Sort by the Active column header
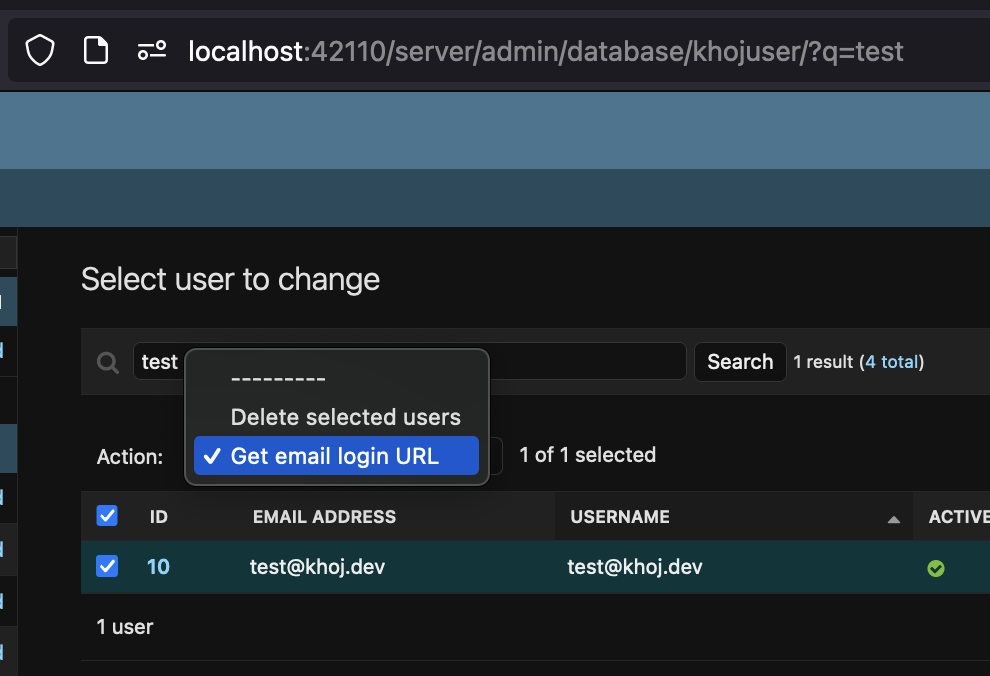This screenshot has height=676, width=990. pos(958,517)
